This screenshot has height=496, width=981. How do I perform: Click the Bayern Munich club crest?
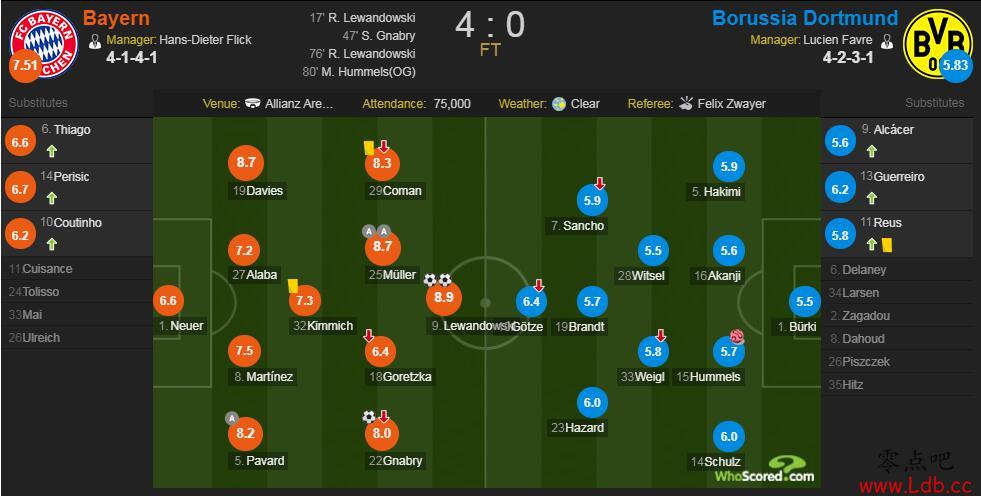(44, 44)
